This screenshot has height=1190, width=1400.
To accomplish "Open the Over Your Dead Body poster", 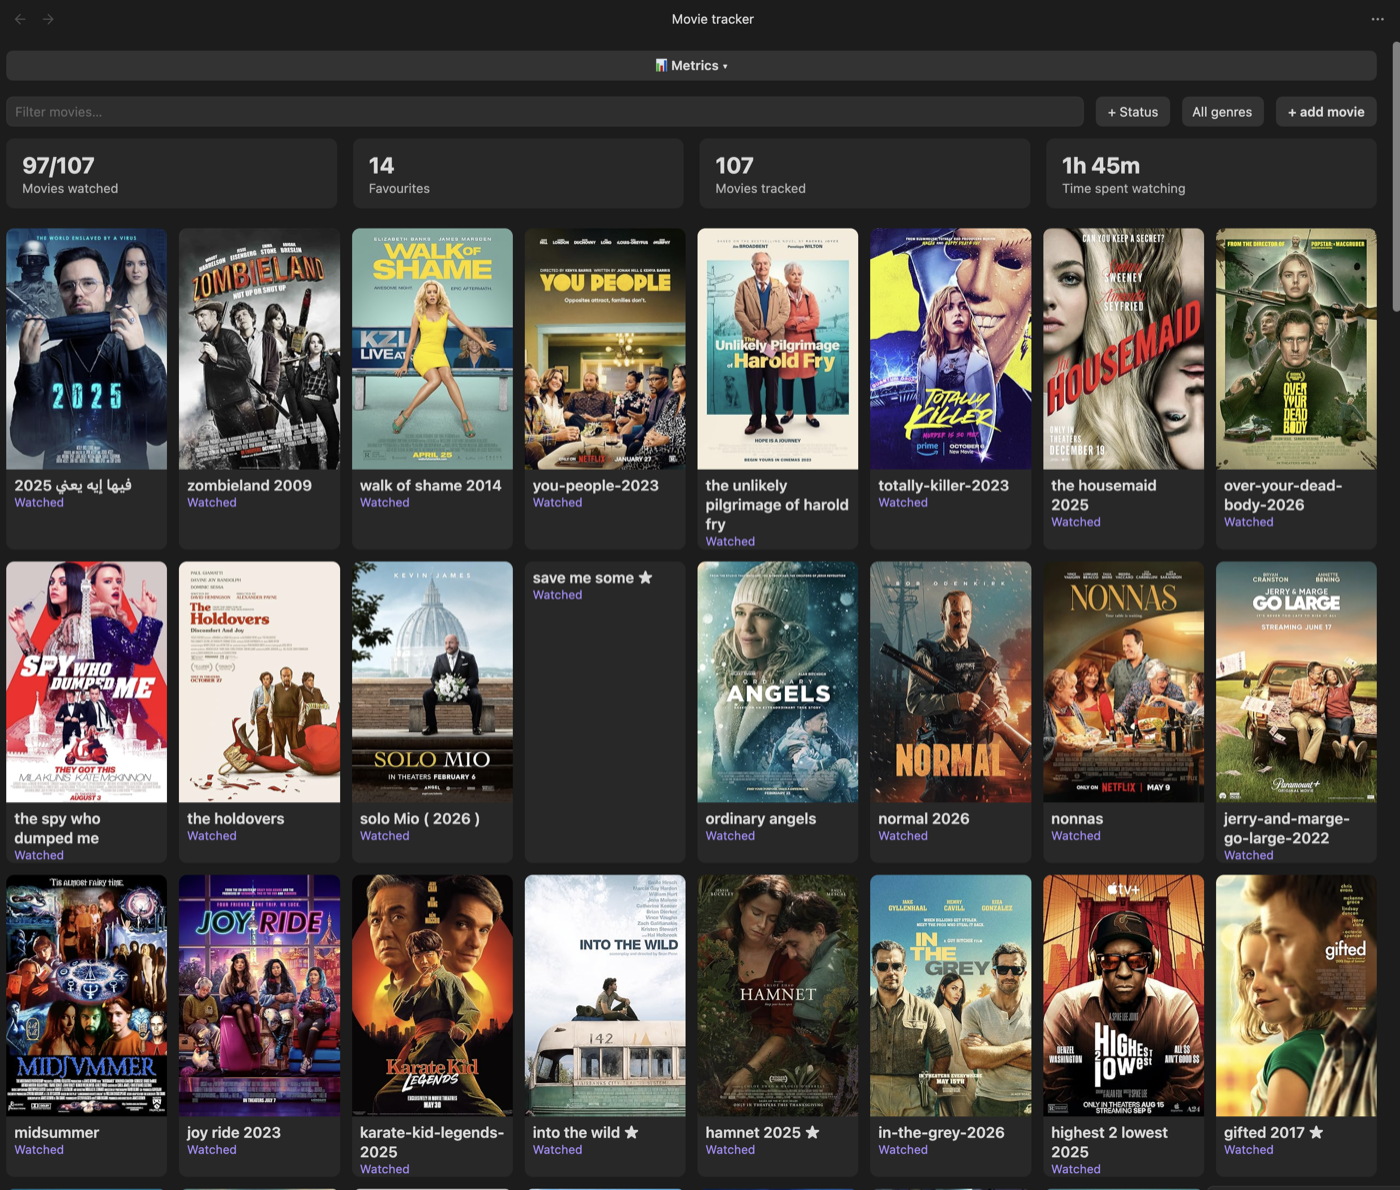I will point(1296,349).
